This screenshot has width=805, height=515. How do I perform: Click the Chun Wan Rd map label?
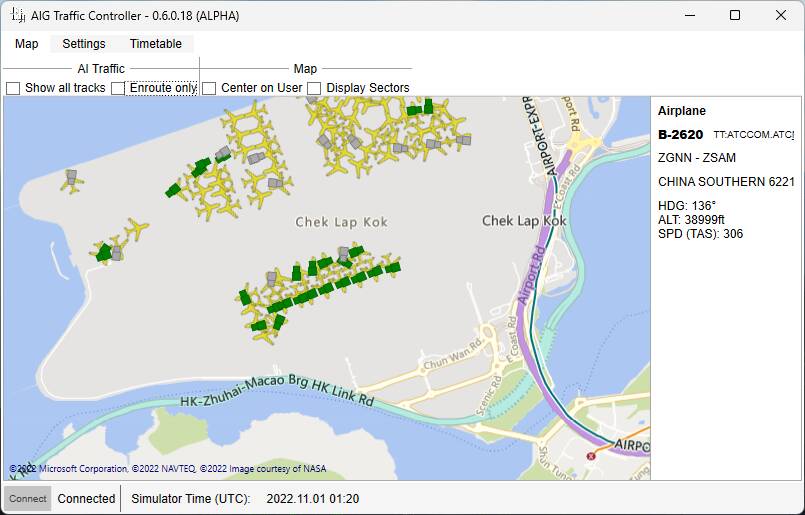click(453, 354)
